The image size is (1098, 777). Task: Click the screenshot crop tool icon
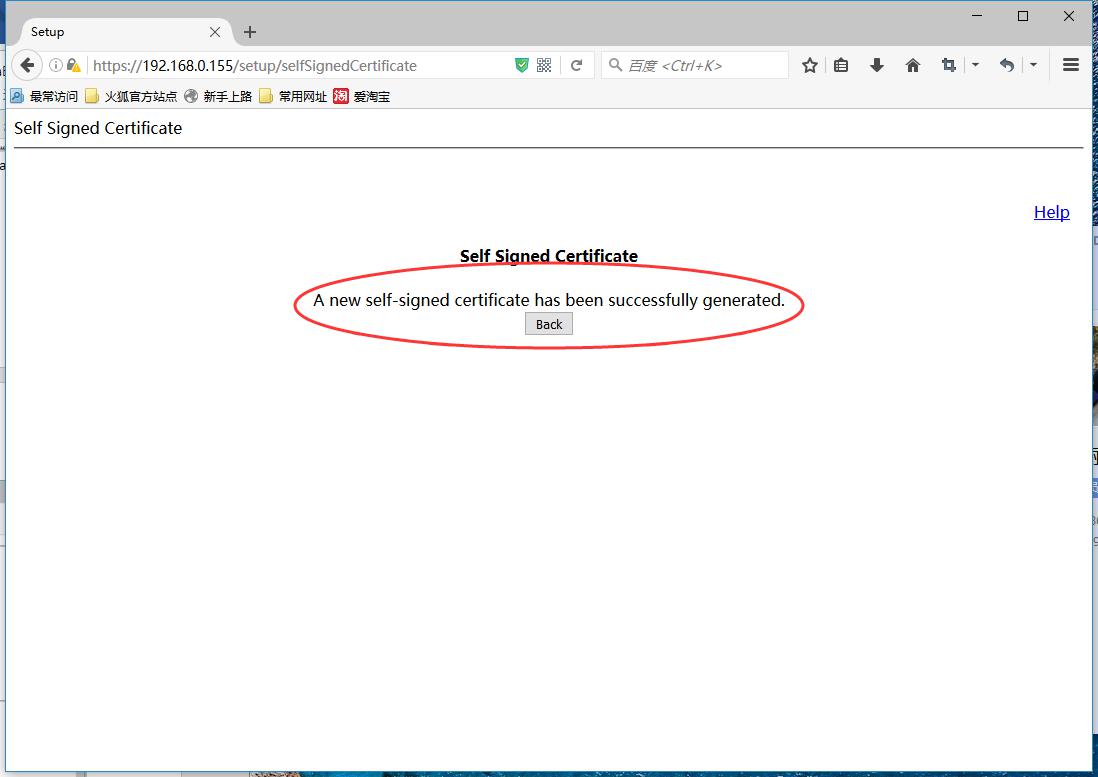pyautogui.click(x=949, y=65)
